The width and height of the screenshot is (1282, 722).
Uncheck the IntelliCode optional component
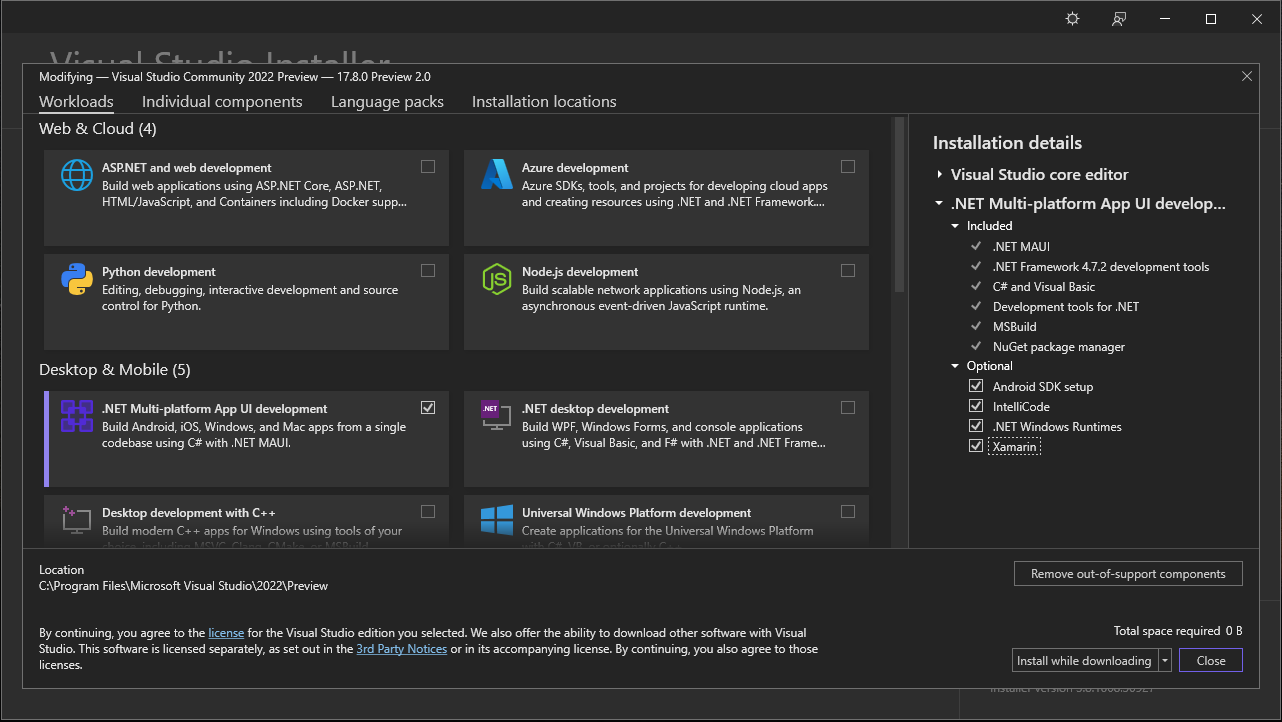click(976, 406)
